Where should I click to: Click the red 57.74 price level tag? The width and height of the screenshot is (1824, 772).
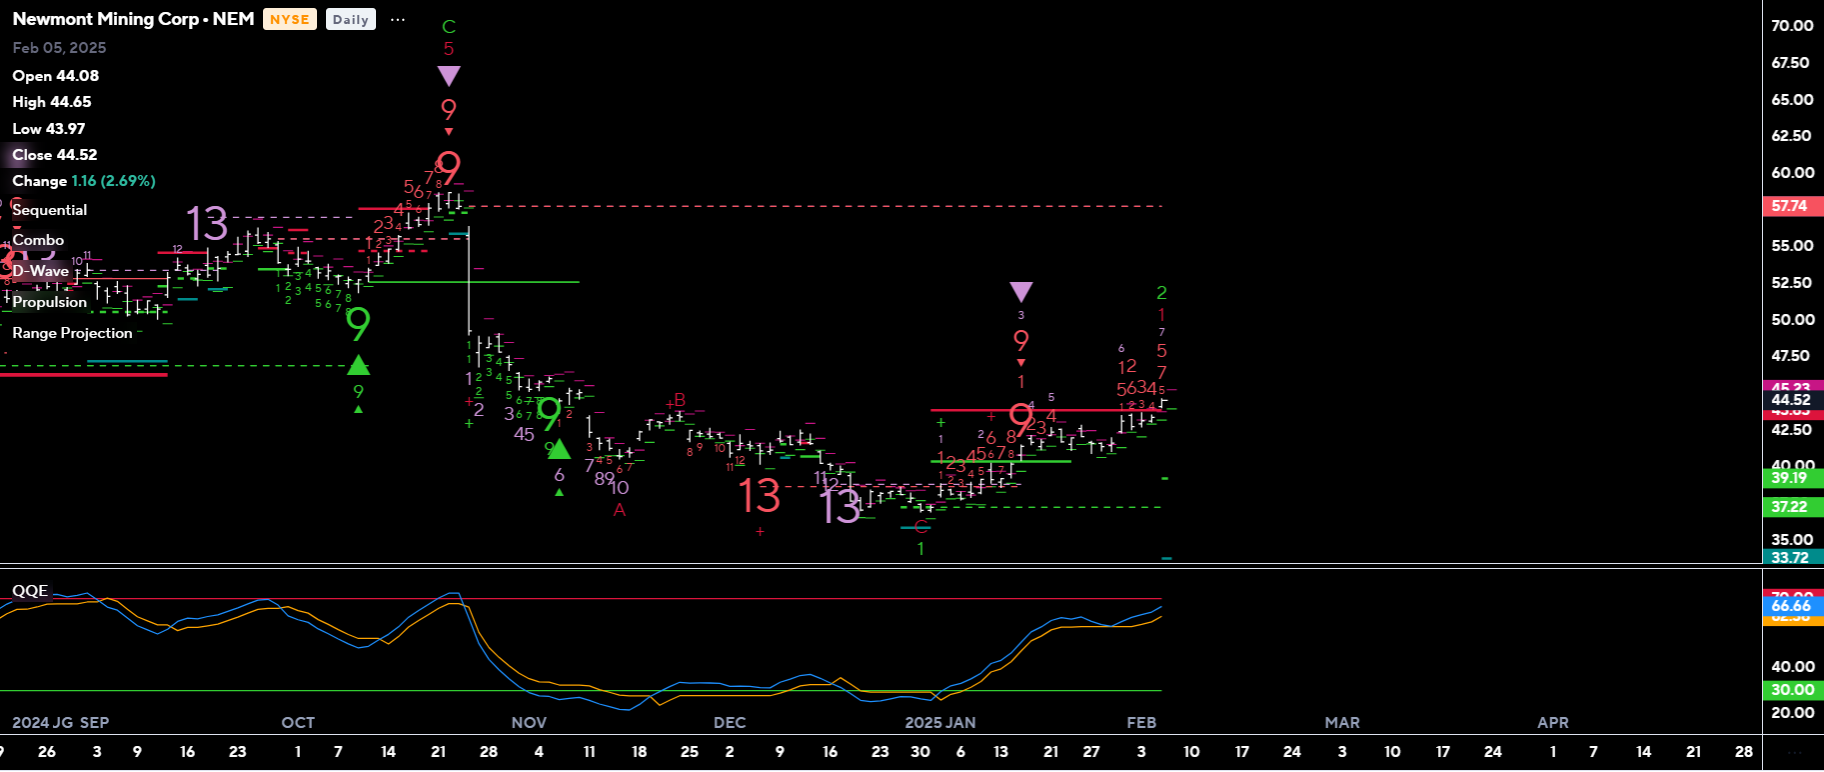pos(1789,206)
